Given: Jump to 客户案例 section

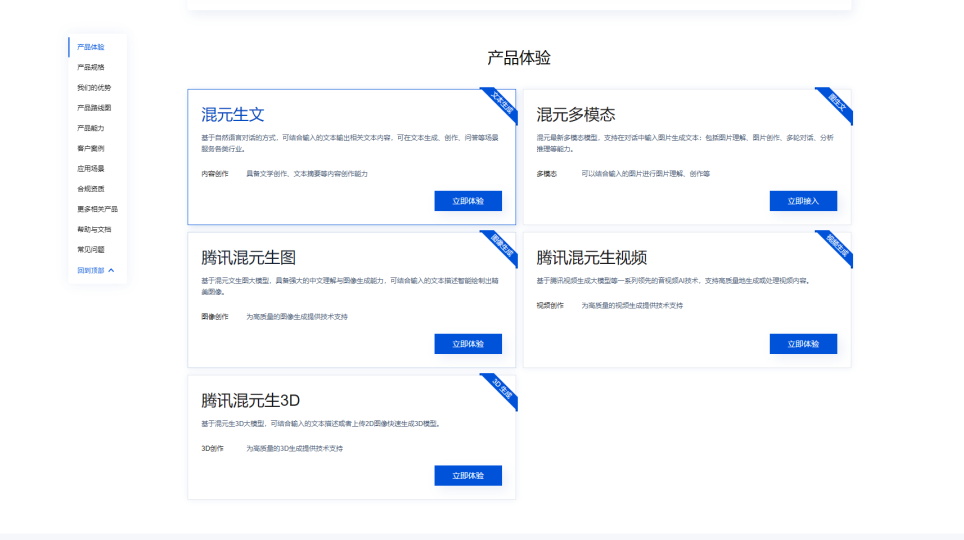Looking at the screenshot, I should [90, 148].
